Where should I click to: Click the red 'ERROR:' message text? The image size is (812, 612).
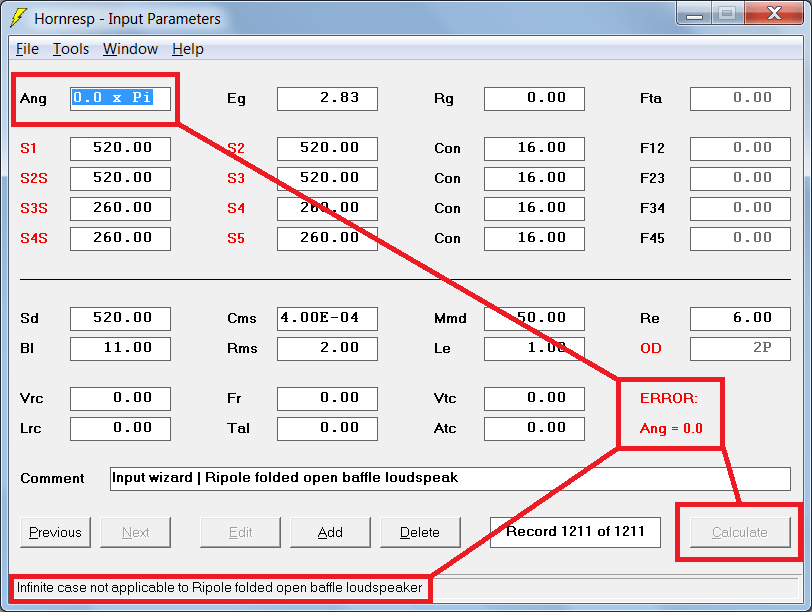(x=669, y=398)
